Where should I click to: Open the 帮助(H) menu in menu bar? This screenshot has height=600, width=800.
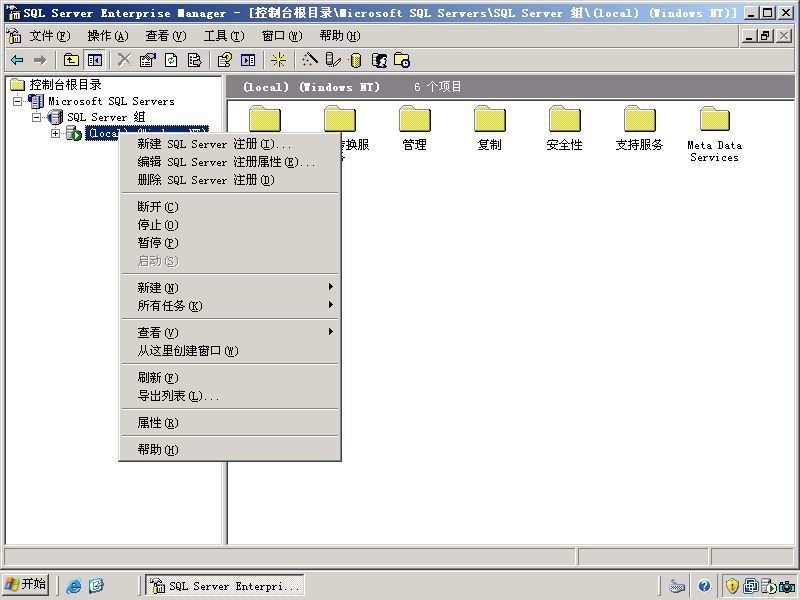coord(340,36)
